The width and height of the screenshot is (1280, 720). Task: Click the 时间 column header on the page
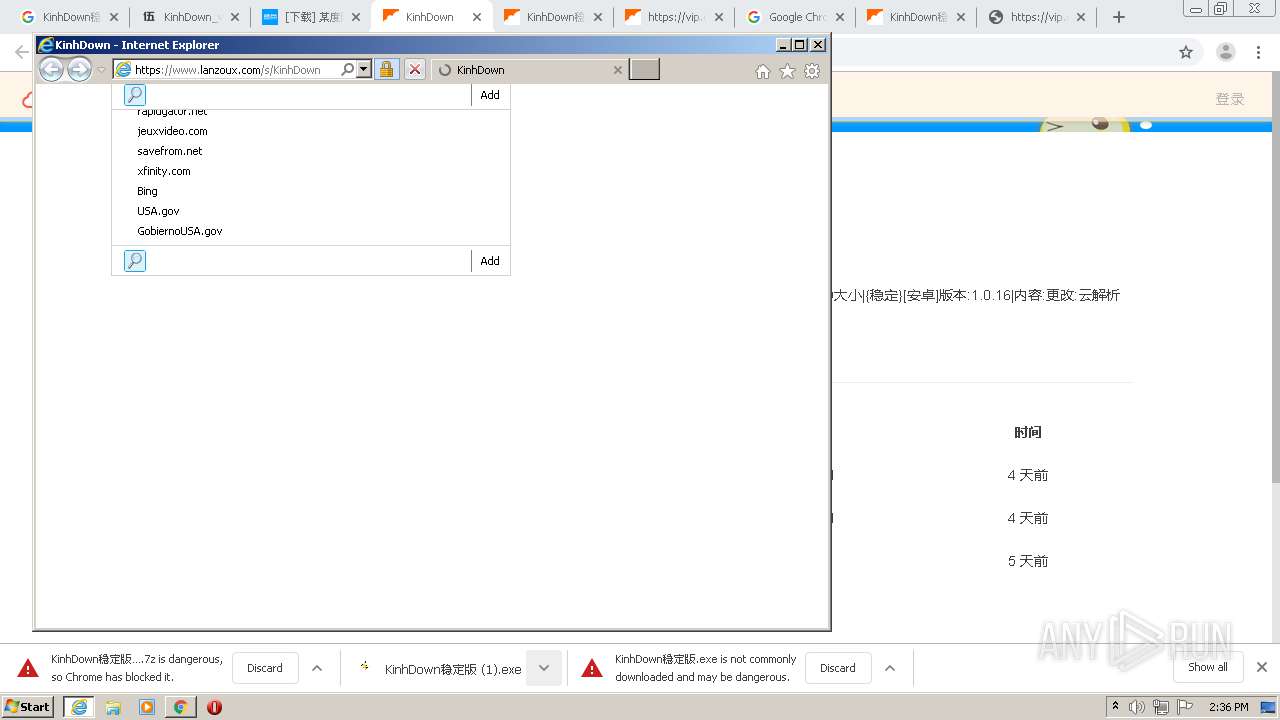coord(1028,432)
